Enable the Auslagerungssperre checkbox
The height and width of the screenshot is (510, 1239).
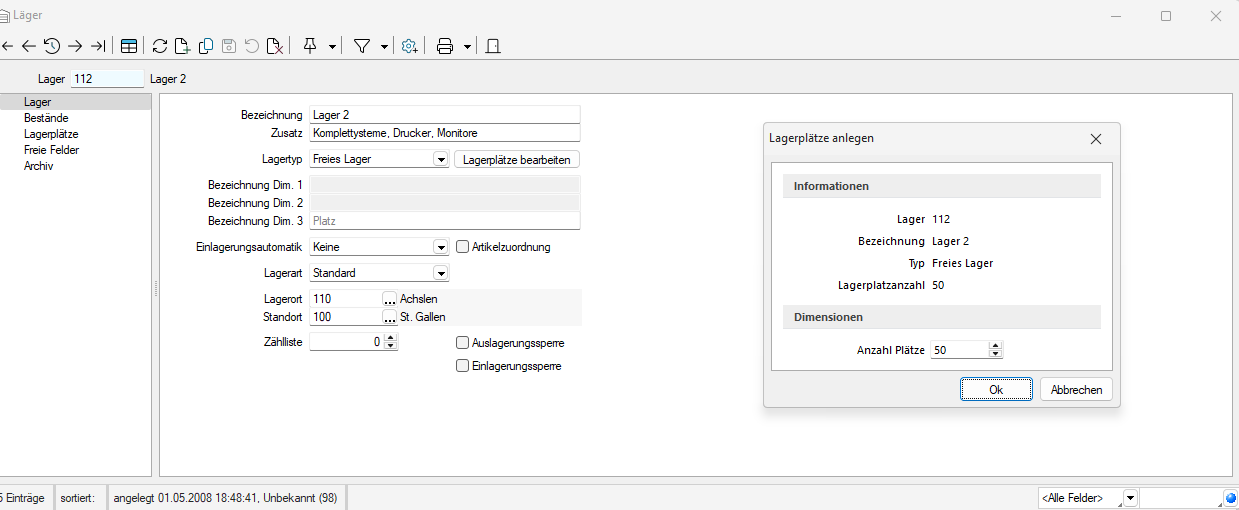coord(463,343)
